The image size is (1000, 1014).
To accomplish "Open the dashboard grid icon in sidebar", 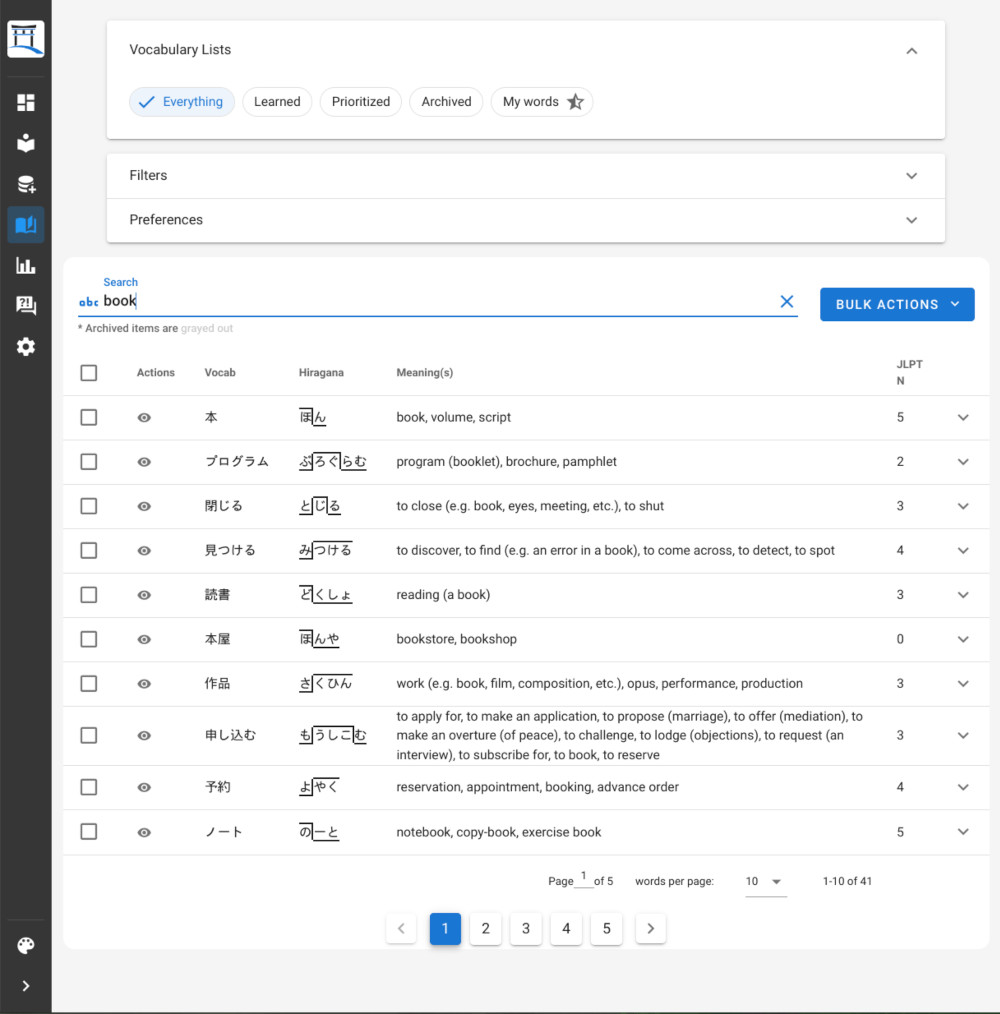I will tap(25, 102).
